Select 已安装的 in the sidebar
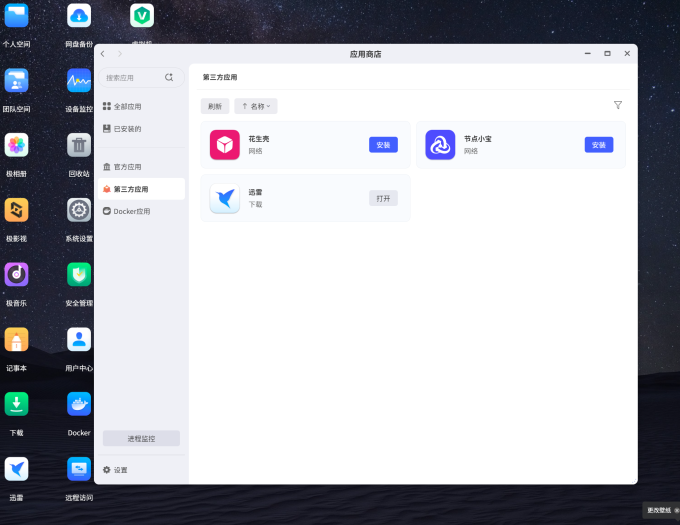Viewport: 680px width, 525px height. (x=141, y=129)
